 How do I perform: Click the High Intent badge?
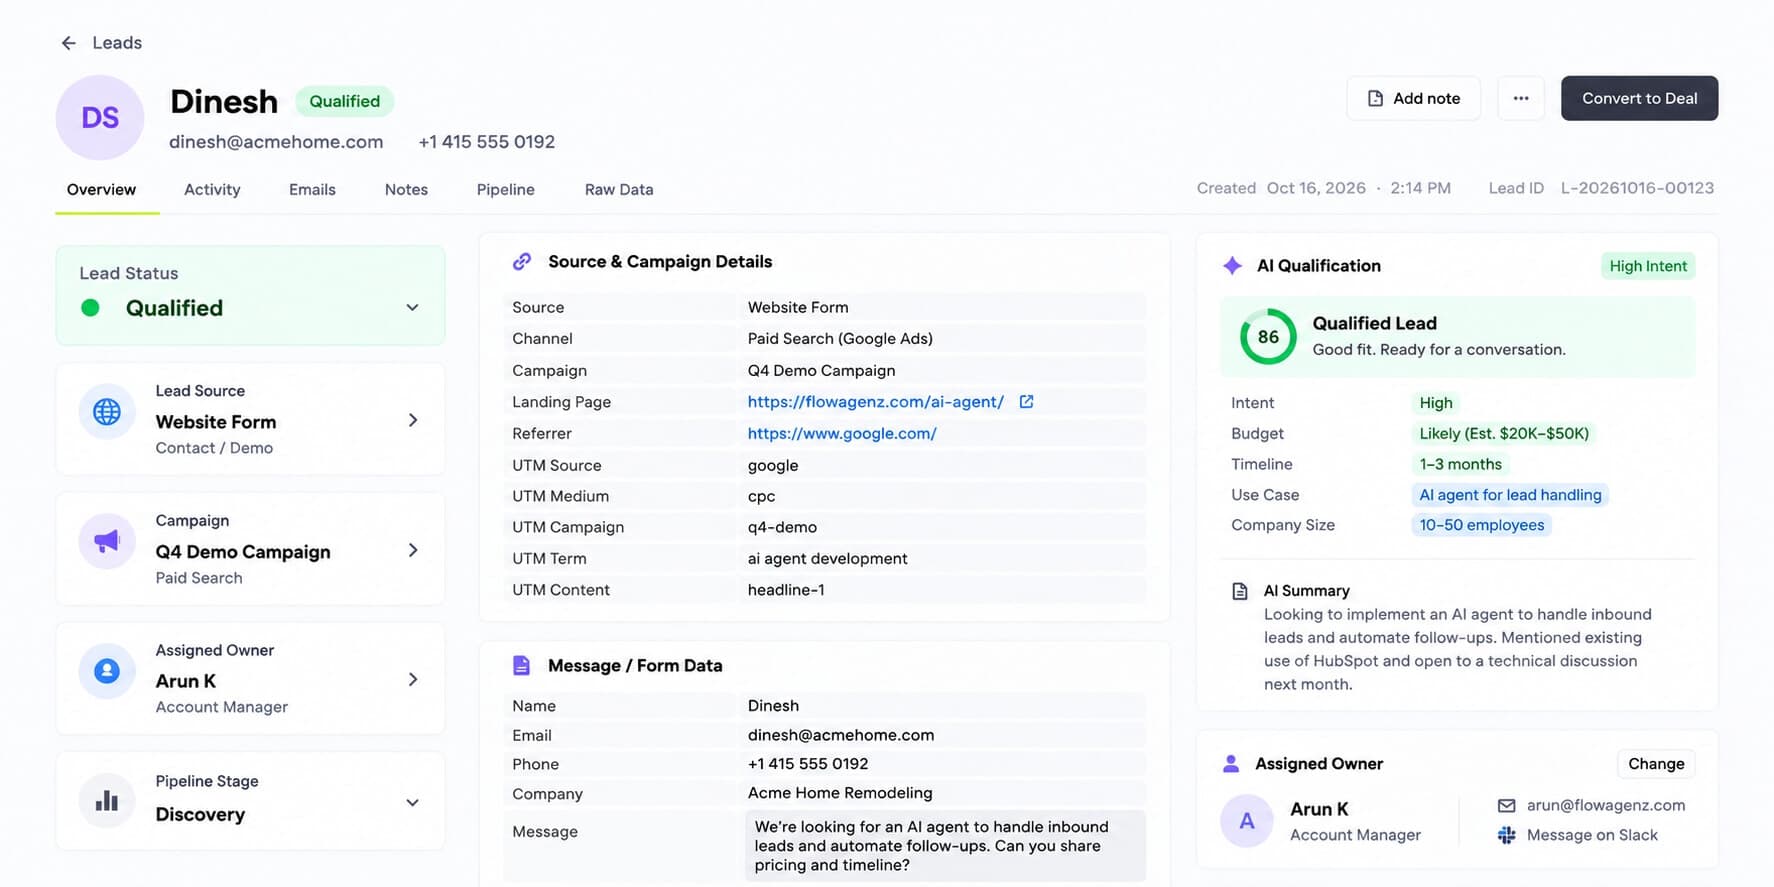coord(1648,265)
